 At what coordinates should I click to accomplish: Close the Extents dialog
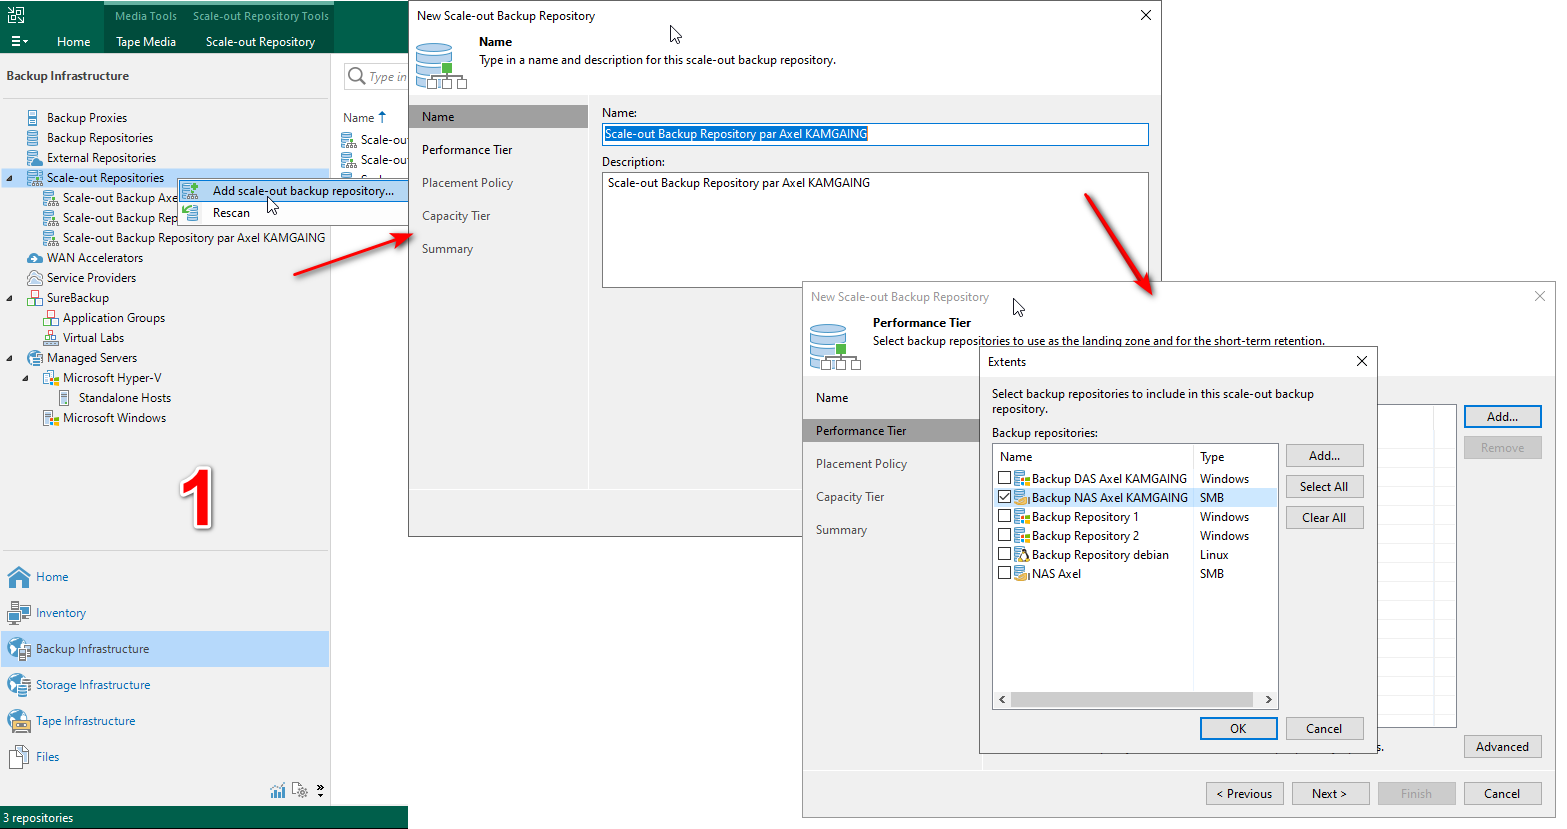tap(1361, 362)
